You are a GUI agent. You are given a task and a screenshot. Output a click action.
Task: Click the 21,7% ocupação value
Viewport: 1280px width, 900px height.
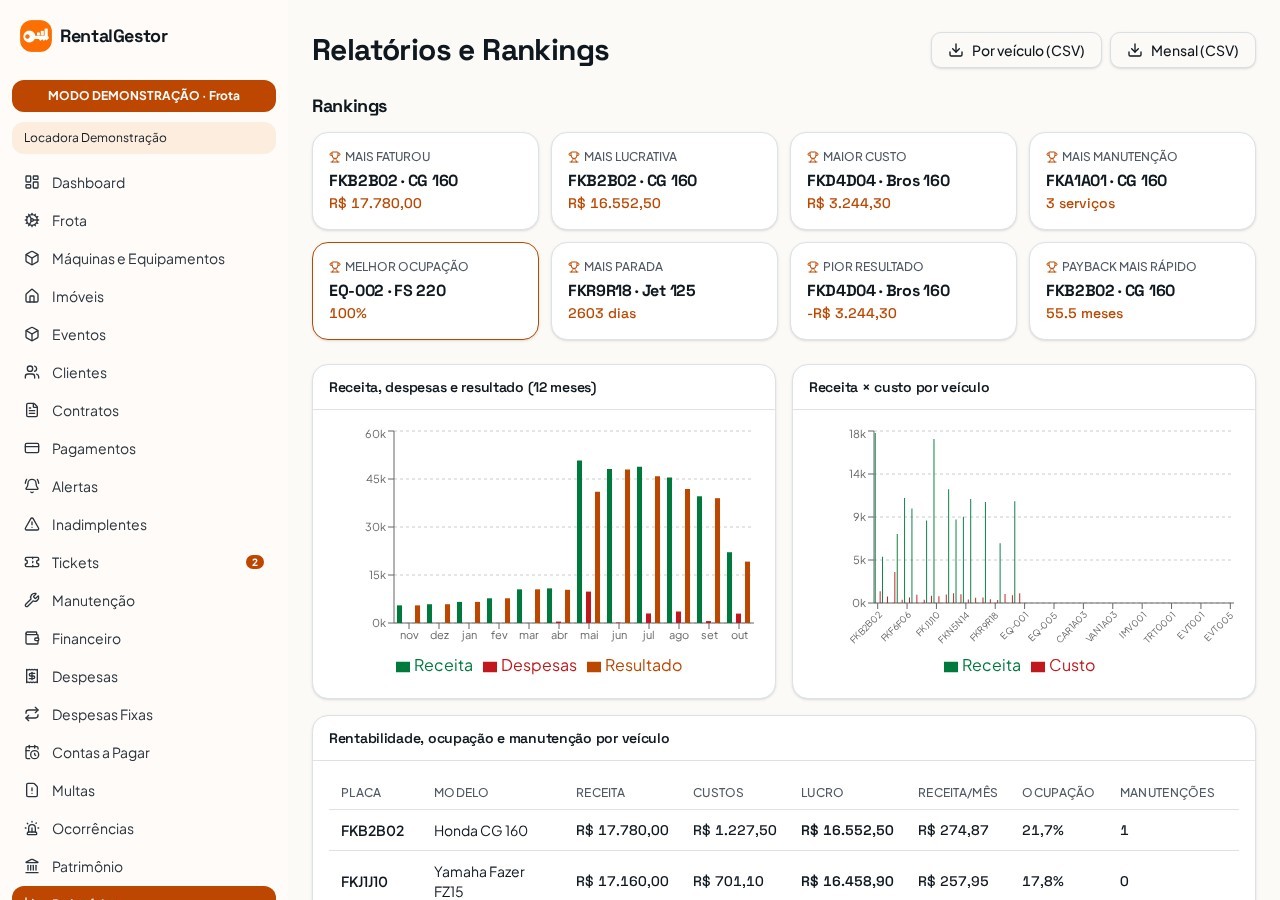pyautogui.click(x=1043, y=830)
